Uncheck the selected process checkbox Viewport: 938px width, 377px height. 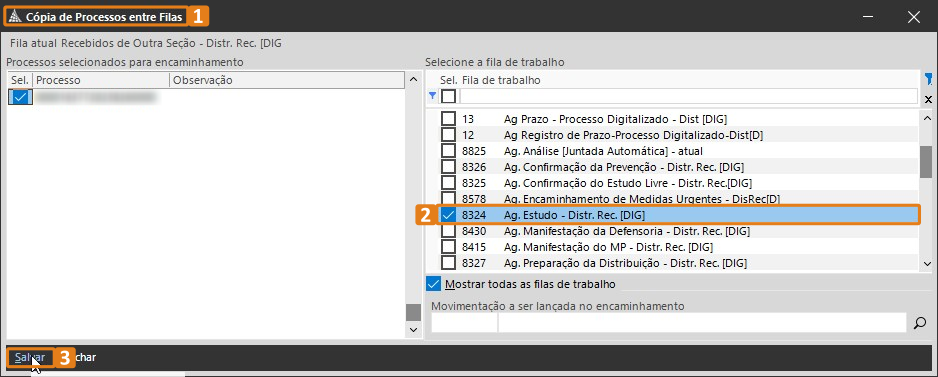coord(20,97)
